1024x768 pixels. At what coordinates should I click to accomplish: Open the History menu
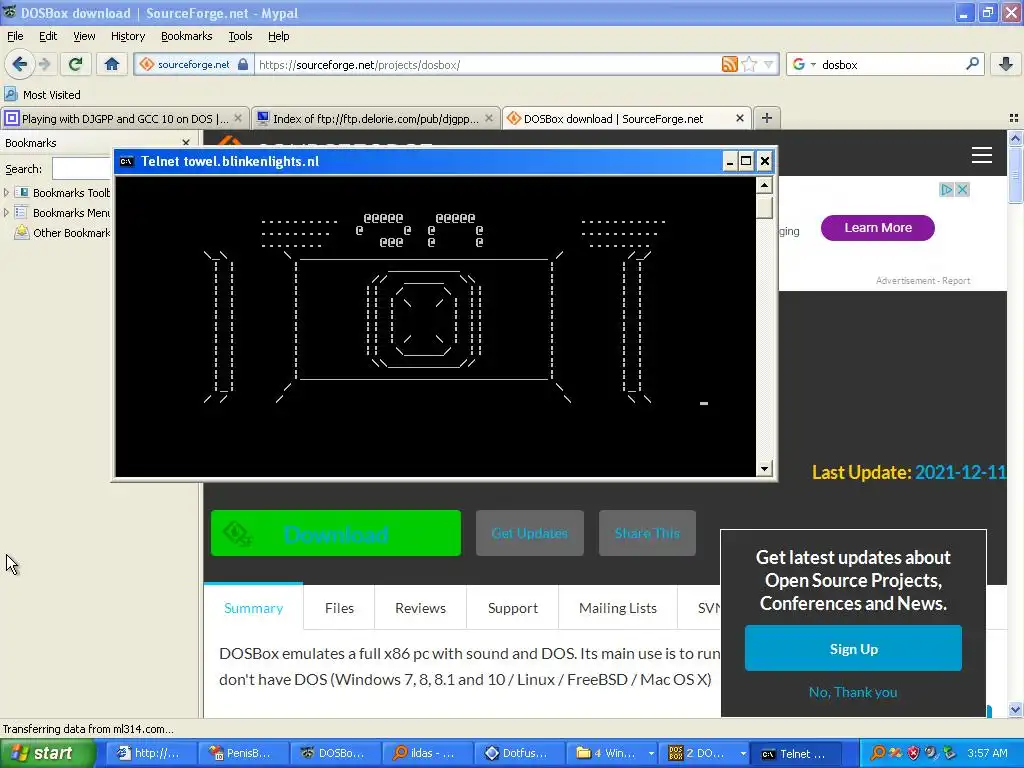127,36
